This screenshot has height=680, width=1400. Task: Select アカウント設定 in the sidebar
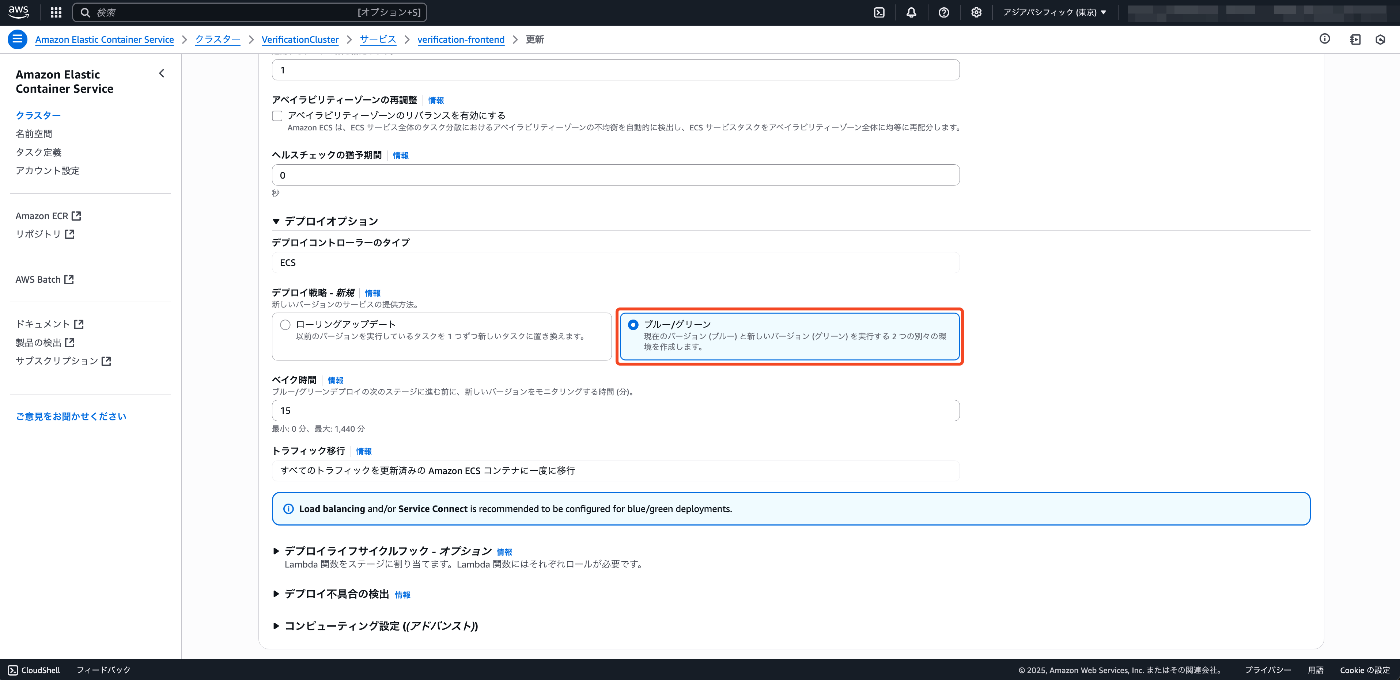pyautogui.click(x=47, y=171)
